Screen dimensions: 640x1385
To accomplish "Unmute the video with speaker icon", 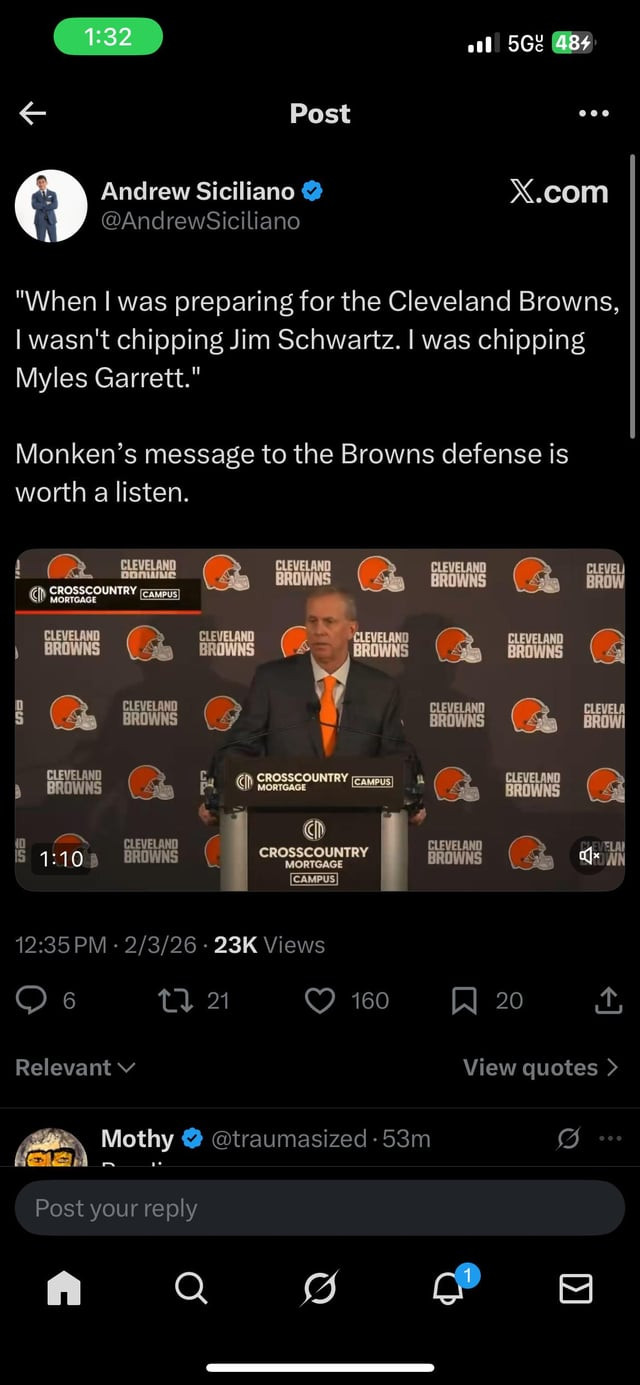I will 590,855.
